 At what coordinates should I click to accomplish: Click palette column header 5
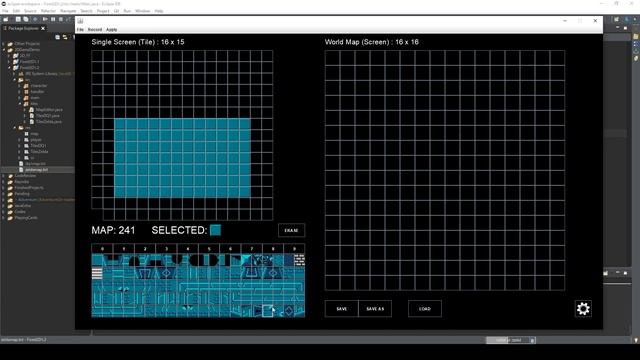[x=209, y=249]
